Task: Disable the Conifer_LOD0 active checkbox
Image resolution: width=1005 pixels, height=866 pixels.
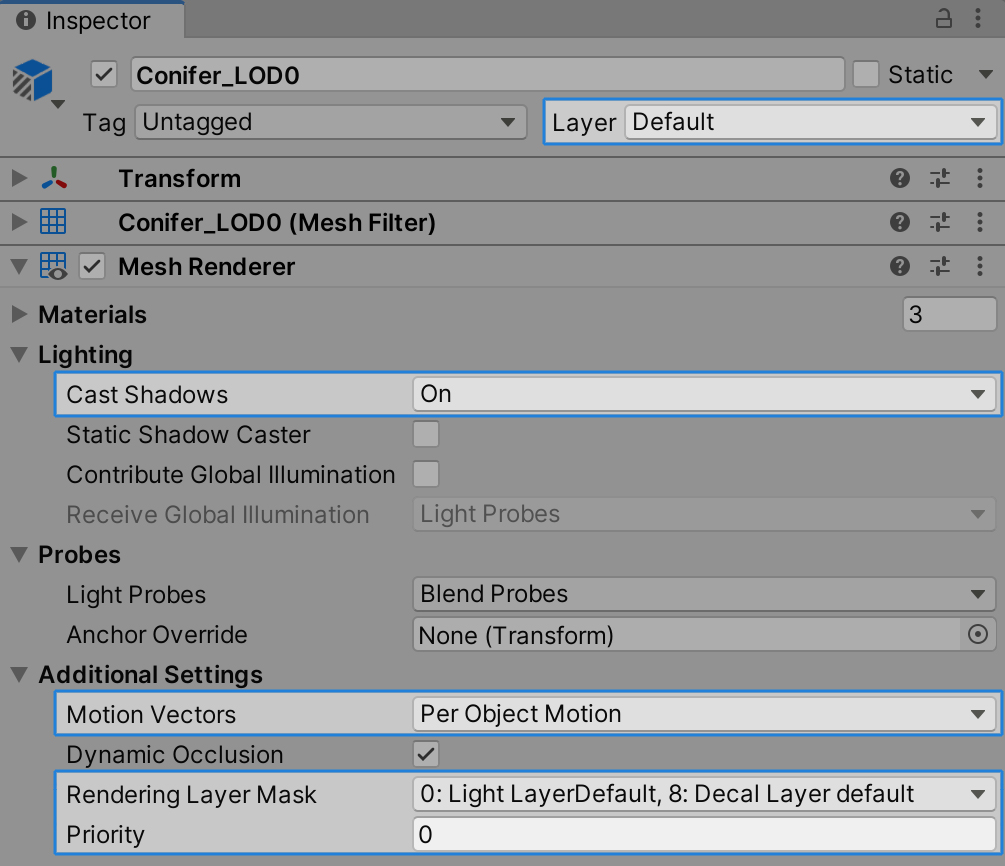Action: (103, 75)
